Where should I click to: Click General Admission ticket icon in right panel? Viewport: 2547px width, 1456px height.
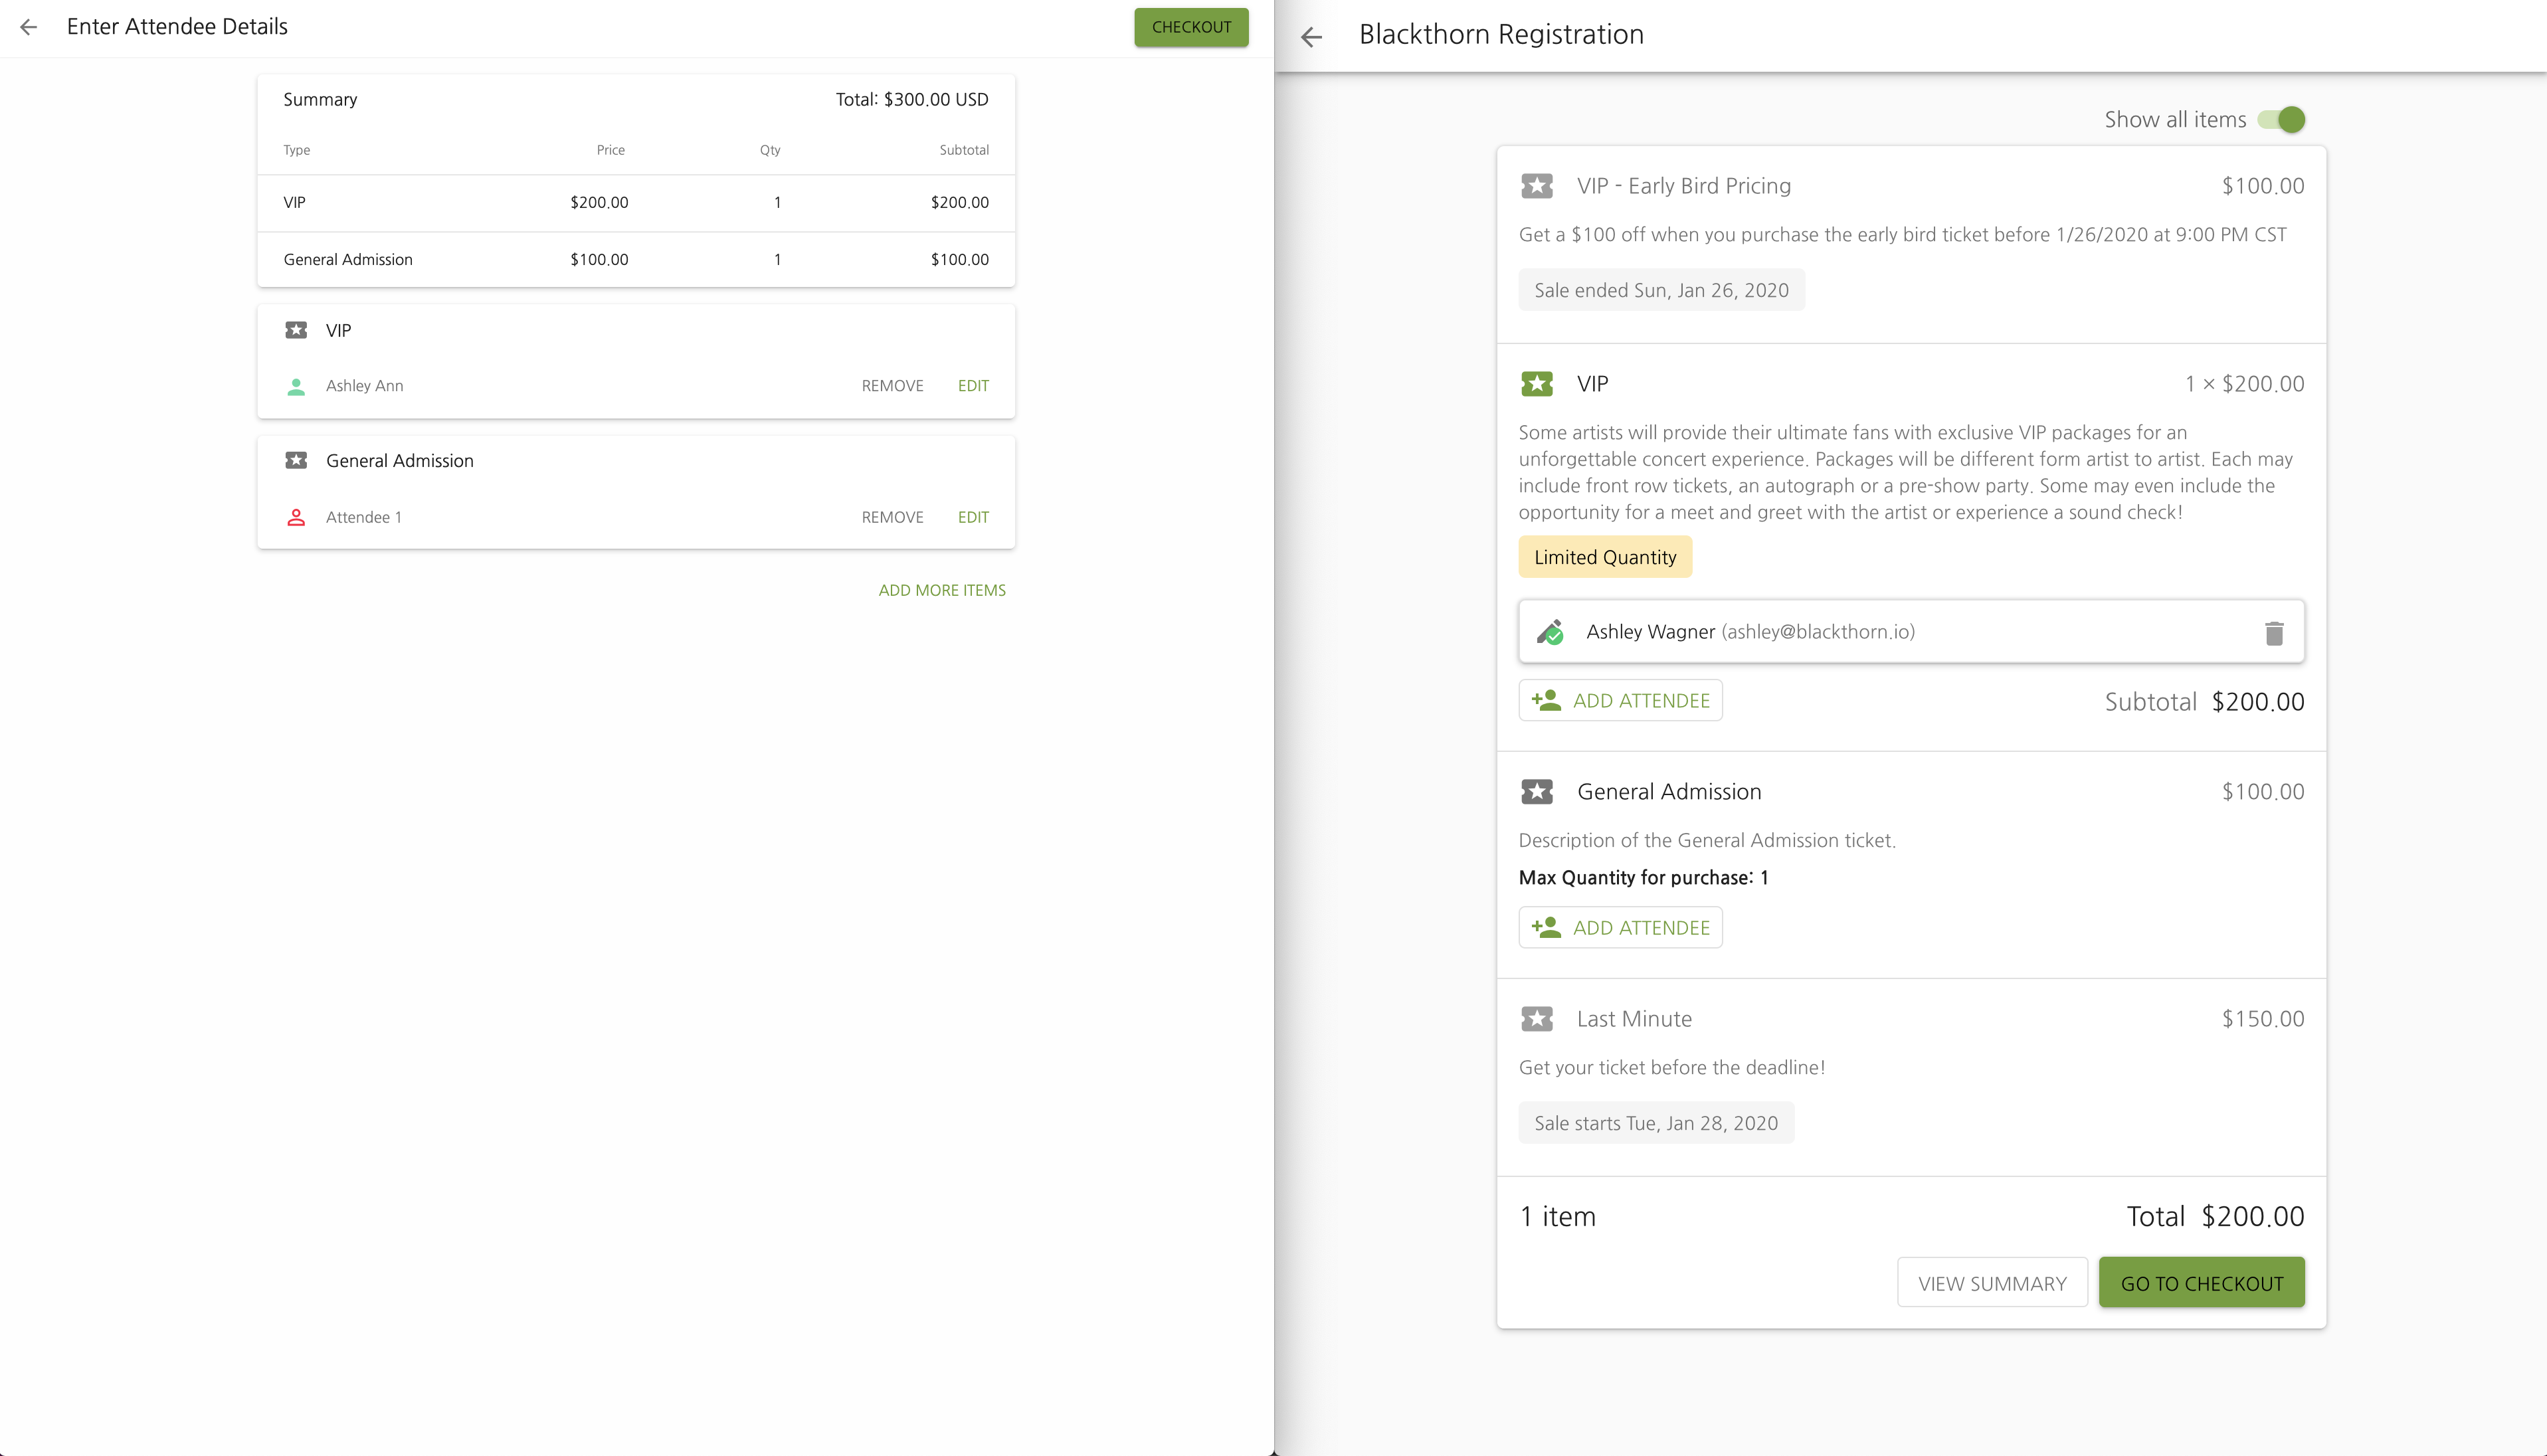pos(1536,792)
